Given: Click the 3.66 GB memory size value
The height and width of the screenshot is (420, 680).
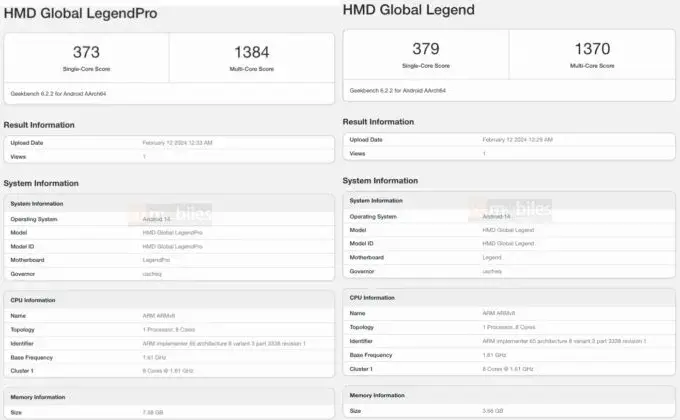Looking at the screenshot, I should 492,409.
